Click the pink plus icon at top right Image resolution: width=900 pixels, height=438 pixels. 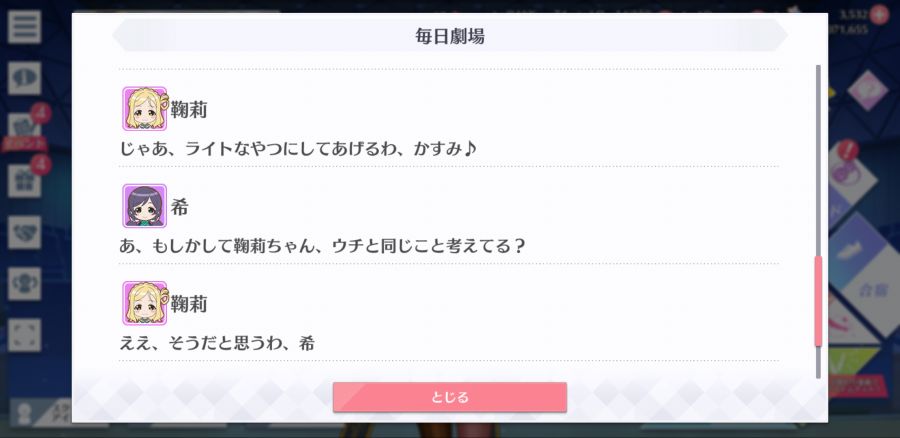(879, 14)
